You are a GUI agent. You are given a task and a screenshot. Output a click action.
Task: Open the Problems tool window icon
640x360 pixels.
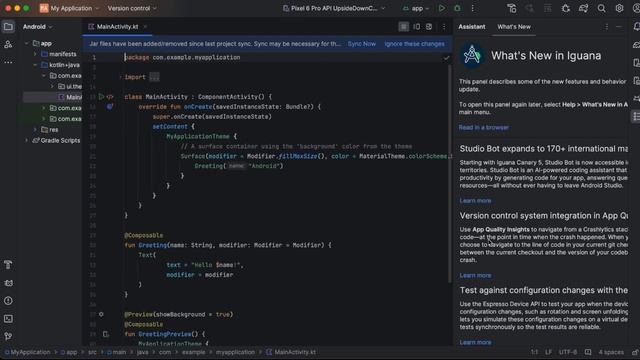[8, 301]
